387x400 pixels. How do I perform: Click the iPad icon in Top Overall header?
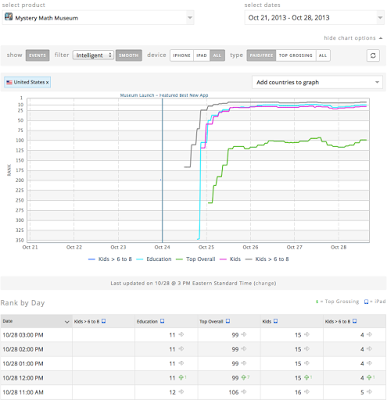click(x=228, y=321)
